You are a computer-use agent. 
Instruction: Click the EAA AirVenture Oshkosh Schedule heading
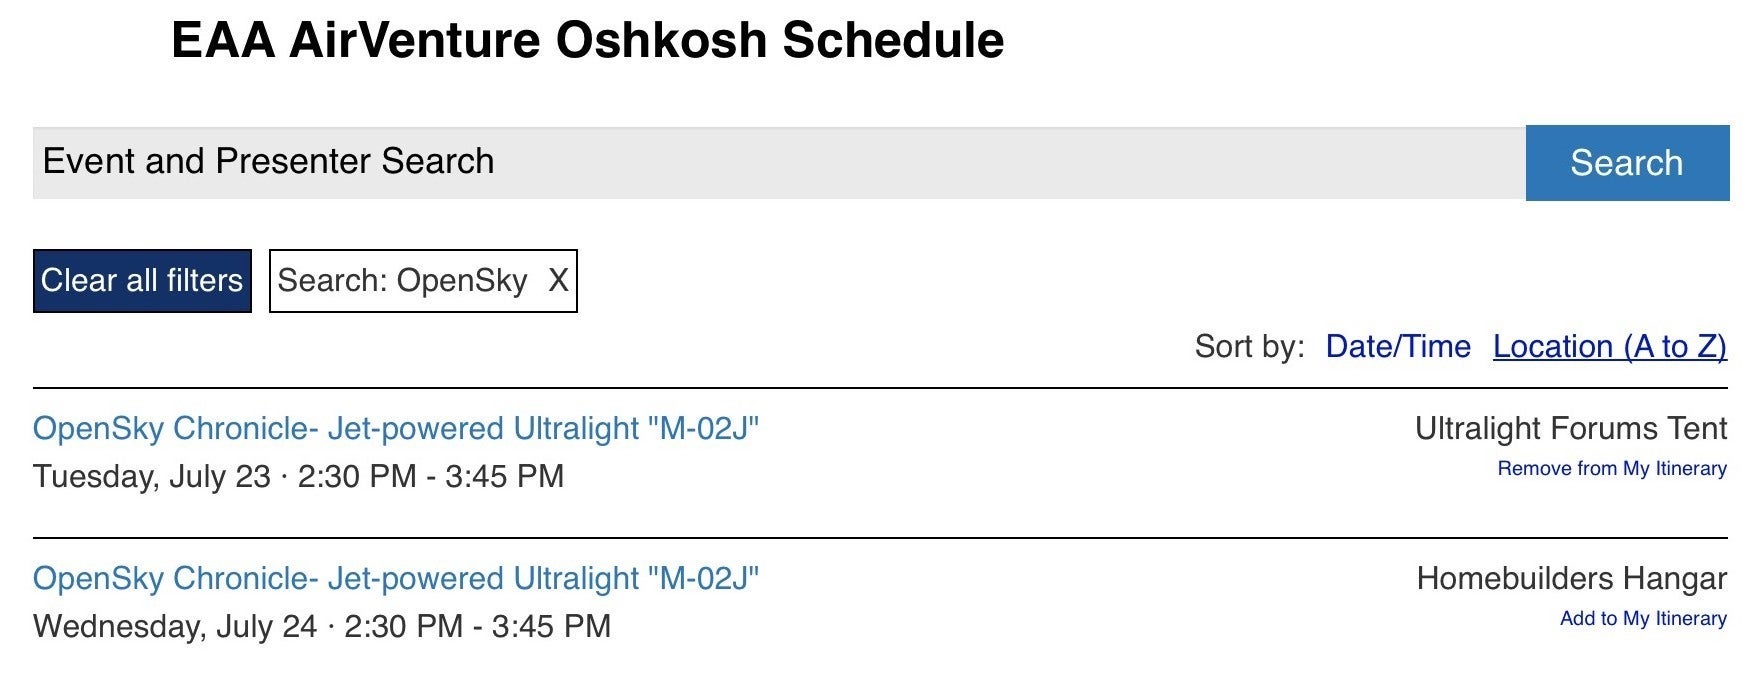coord(587,41)
